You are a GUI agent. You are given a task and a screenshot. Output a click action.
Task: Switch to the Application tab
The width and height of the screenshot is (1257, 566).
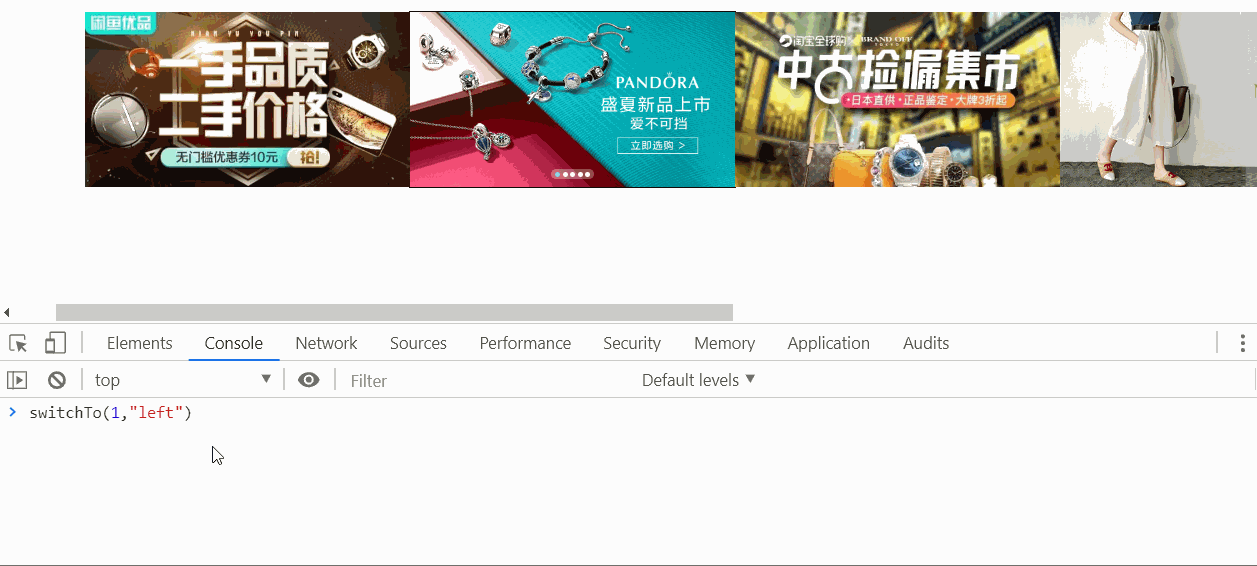[828, 343]
